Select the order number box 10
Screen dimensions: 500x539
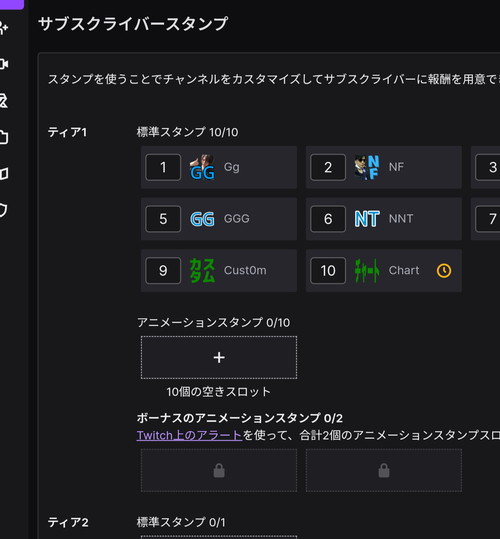coord(328,271)
